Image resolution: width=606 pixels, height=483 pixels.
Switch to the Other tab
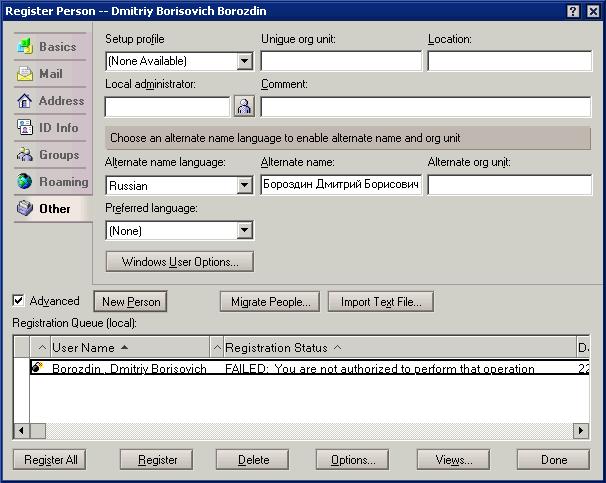(52, 209)
